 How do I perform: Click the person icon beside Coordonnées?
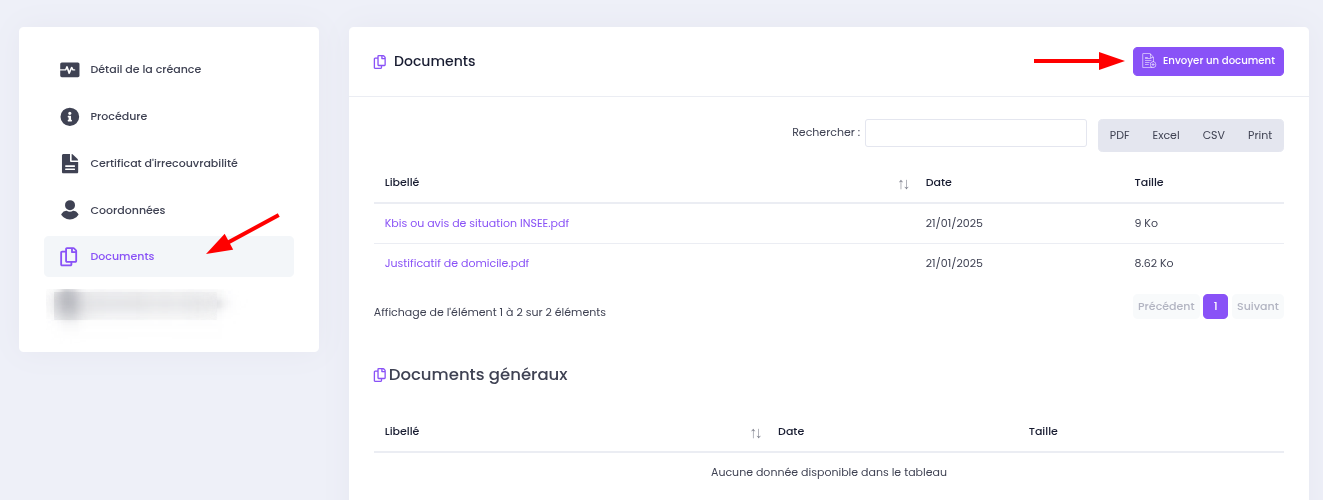coord(69,210)
